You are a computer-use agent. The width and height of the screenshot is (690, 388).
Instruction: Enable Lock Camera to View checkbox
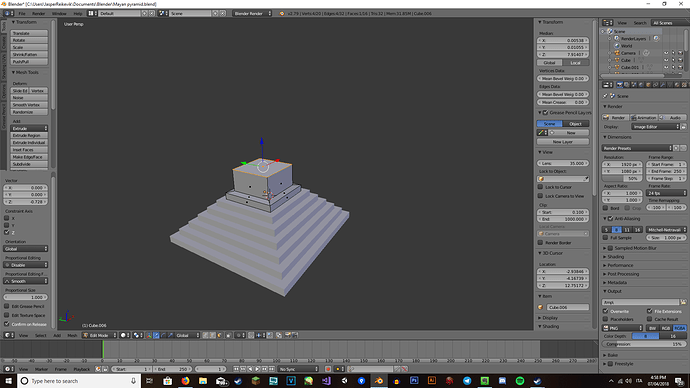[x=540, y=196]
